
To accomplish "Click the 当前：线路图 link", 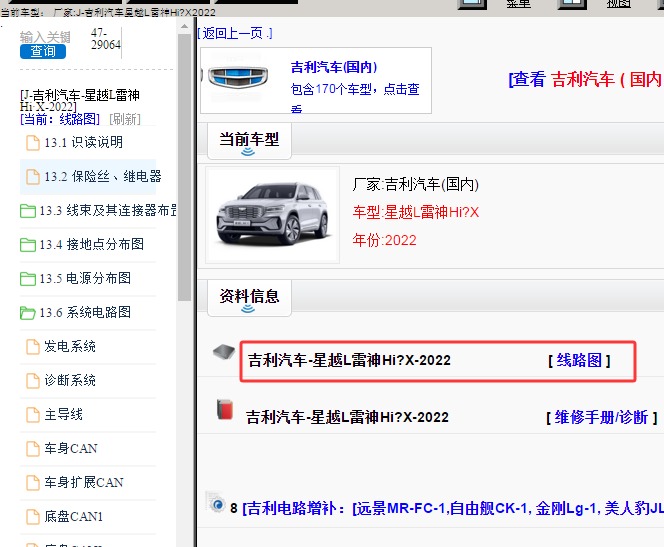I will tap(60, 119).
